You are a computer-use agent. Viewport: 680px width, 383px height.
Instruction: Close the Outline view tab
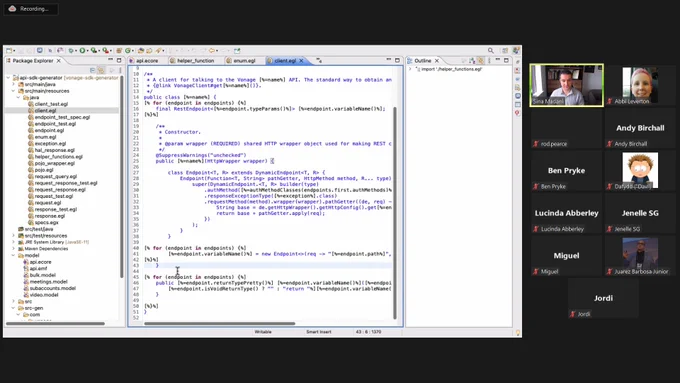point(437,61)
